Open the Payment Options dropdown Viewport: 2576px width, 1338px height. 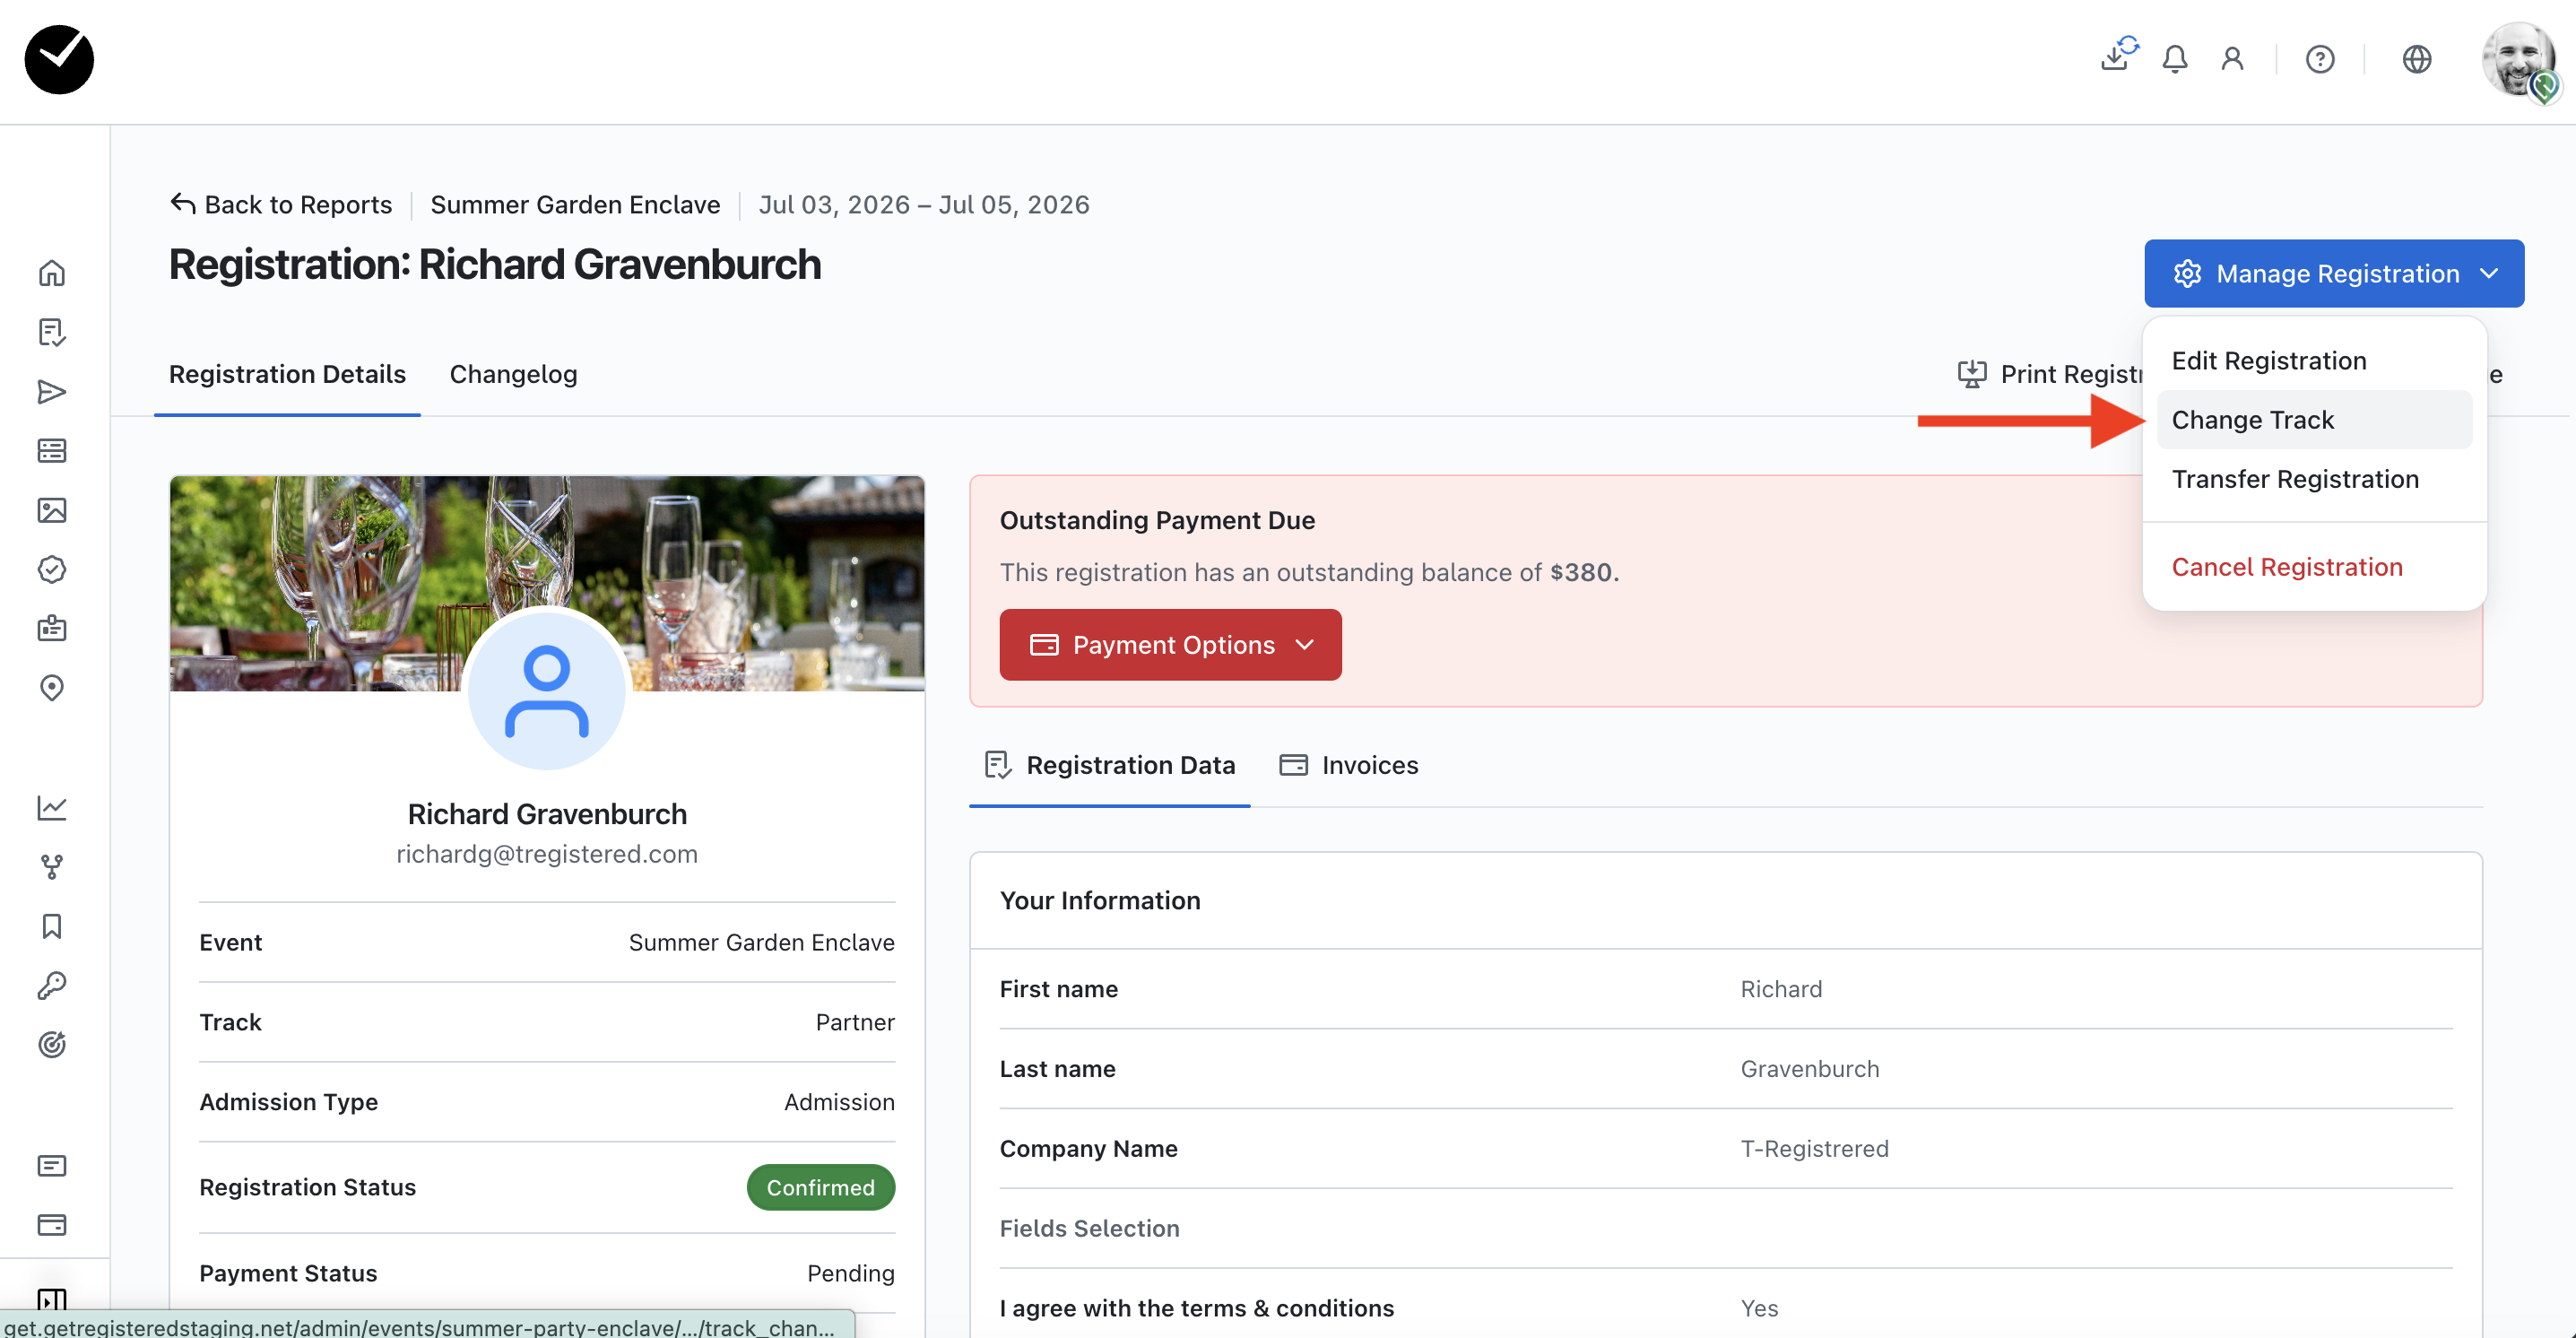tap(1170, 645)
